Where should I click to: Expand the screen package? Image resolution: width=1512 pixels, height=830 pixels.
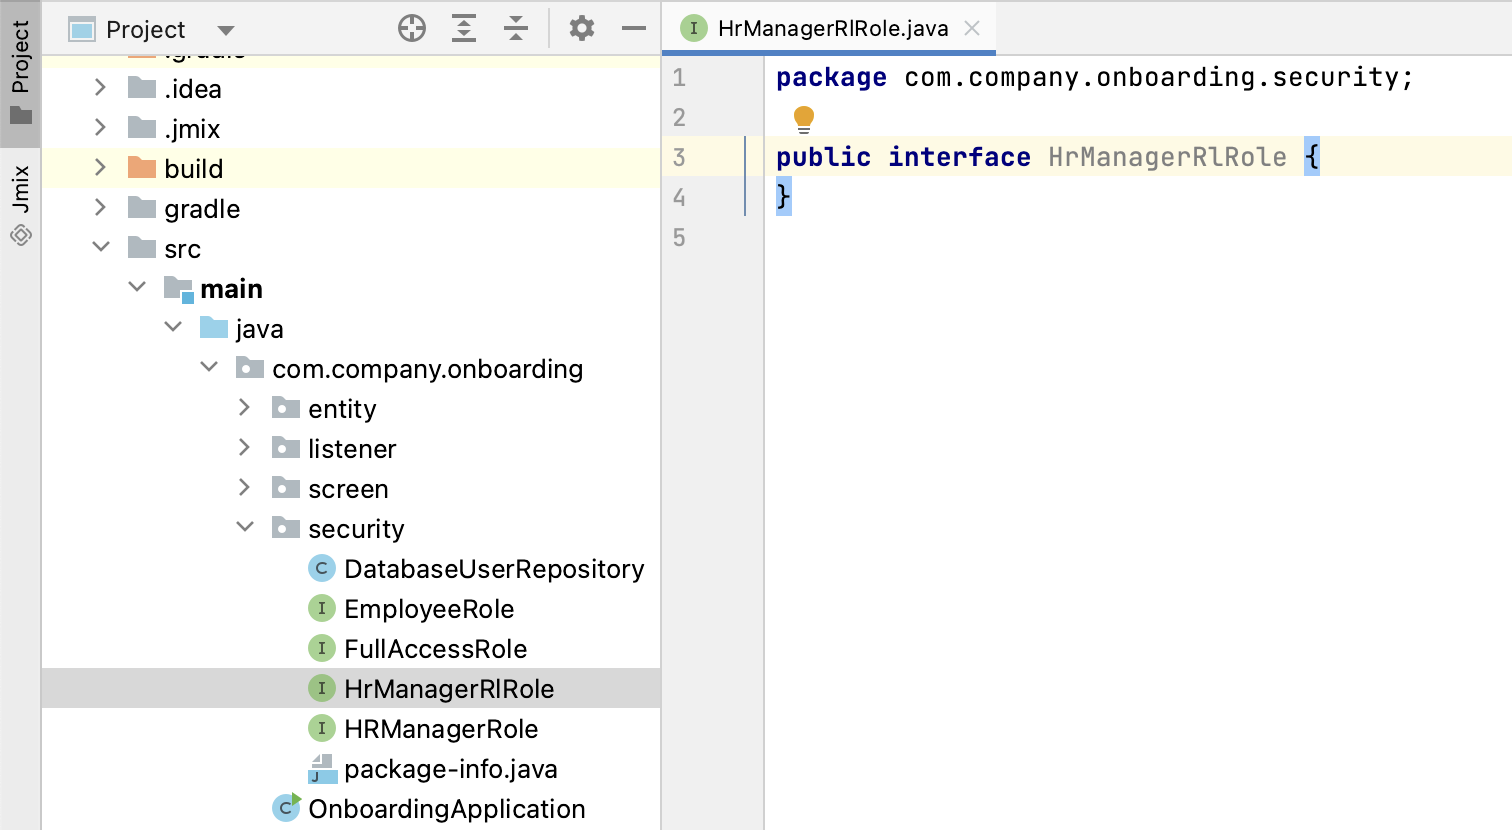[x=244, y=488]
